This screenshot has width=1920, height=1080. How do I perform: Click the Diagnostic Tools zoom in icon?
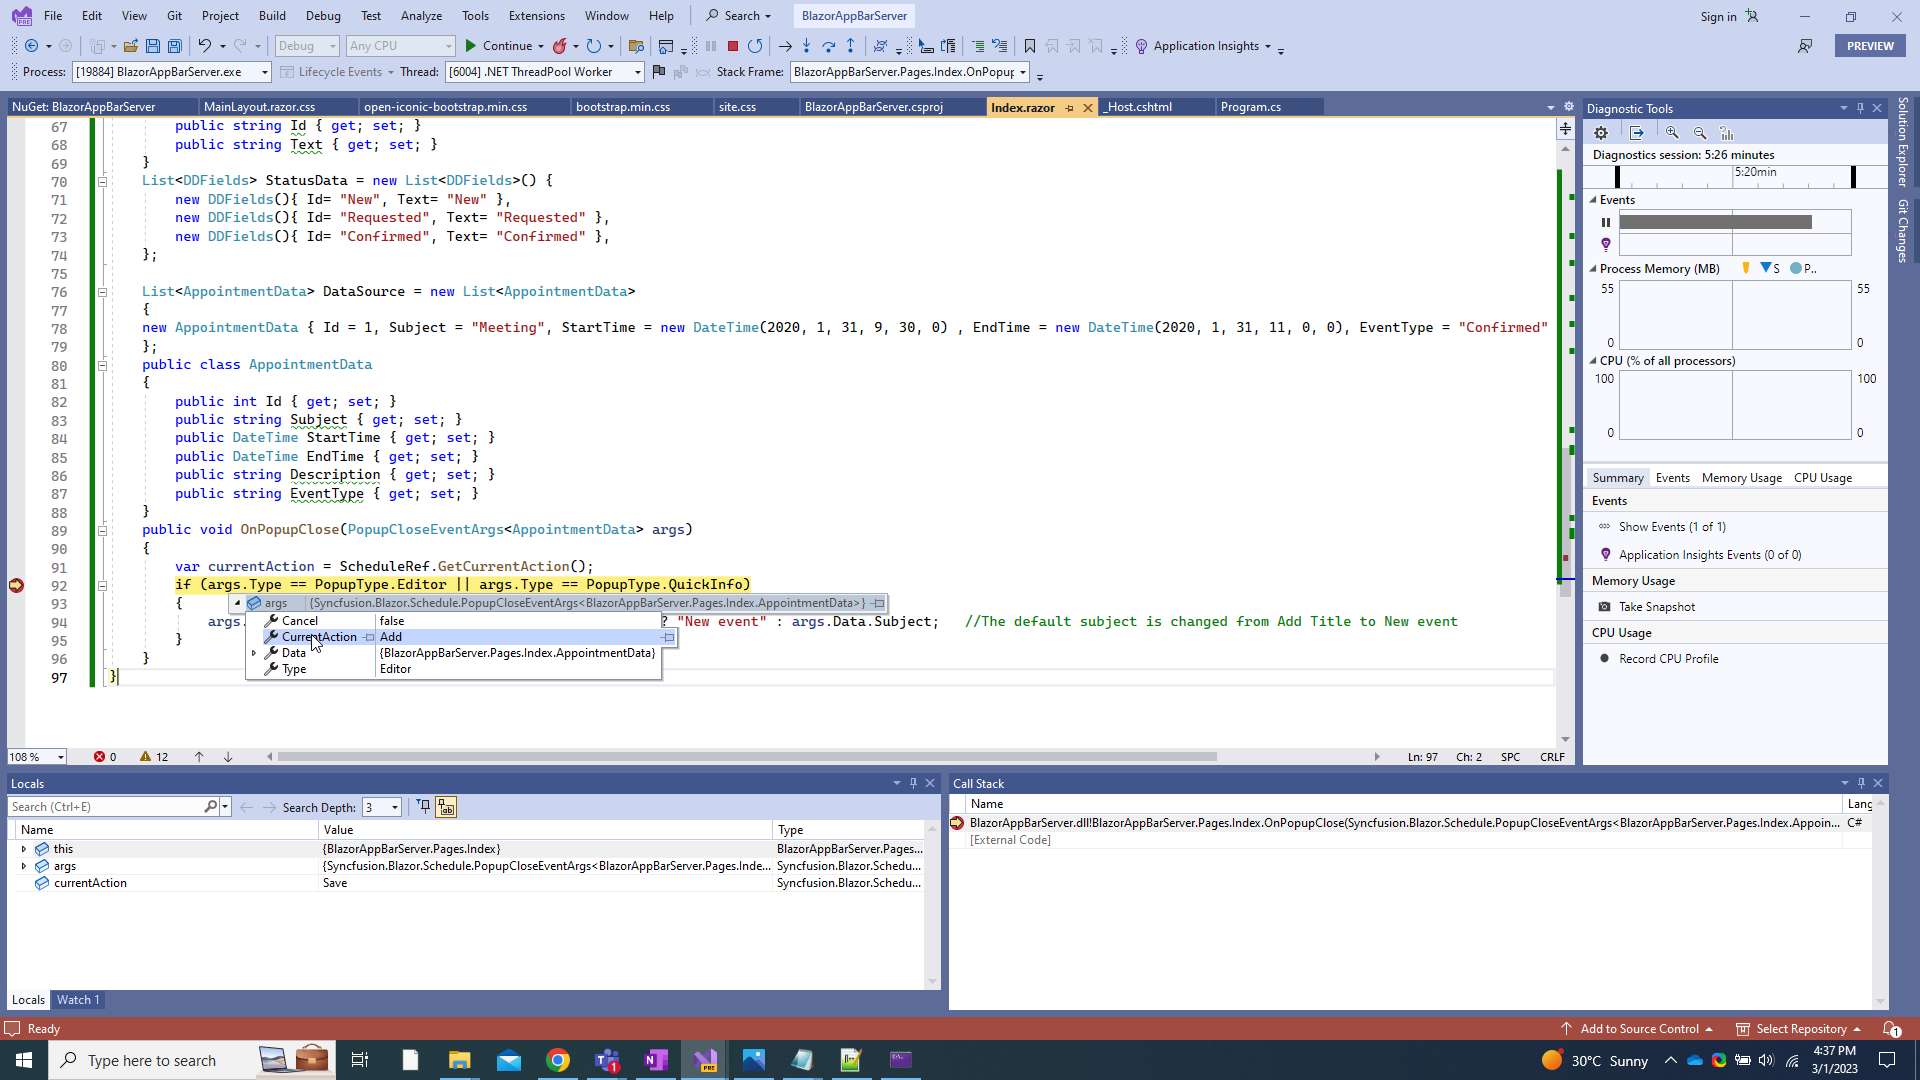click(x=1672, y=133)
